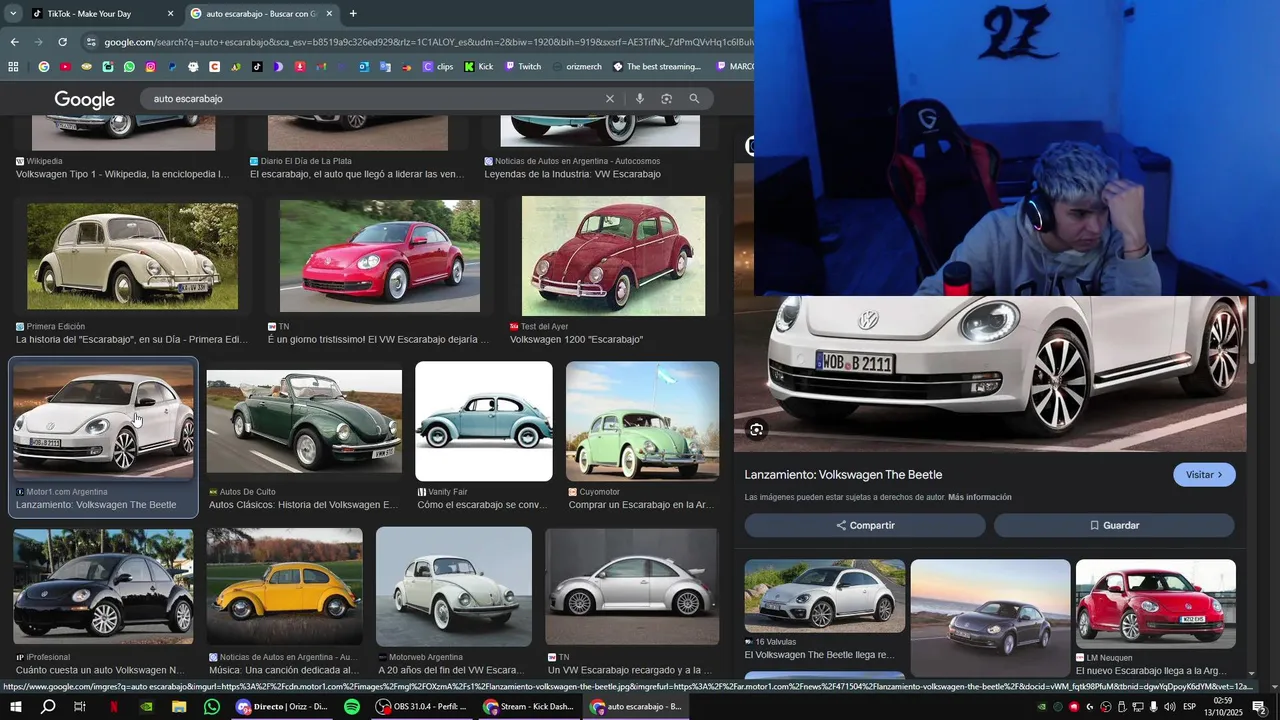Submit search using the magnifier icon
This screenshot has width=1280, height=720.
694,99
